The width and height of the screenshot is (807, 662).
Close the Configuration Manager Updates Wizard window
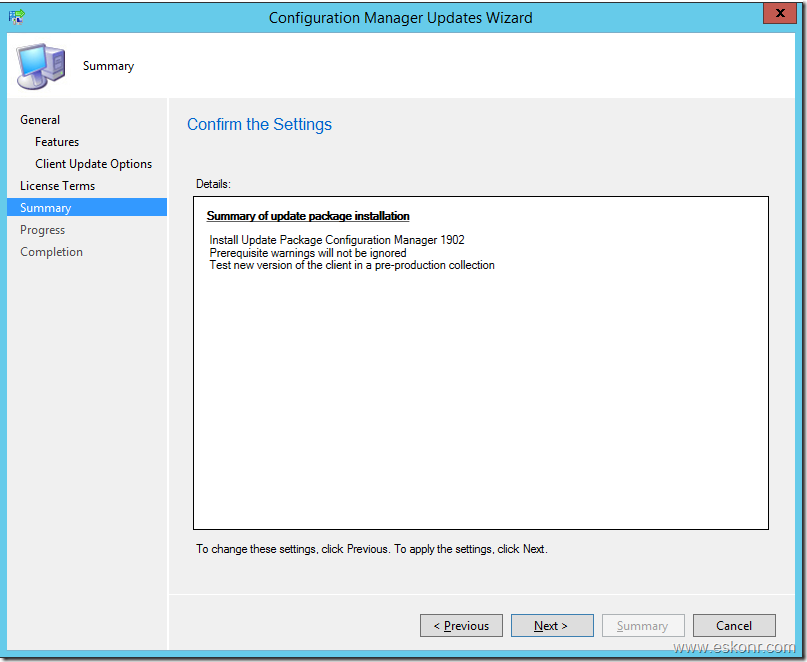(x=780, y=13)
